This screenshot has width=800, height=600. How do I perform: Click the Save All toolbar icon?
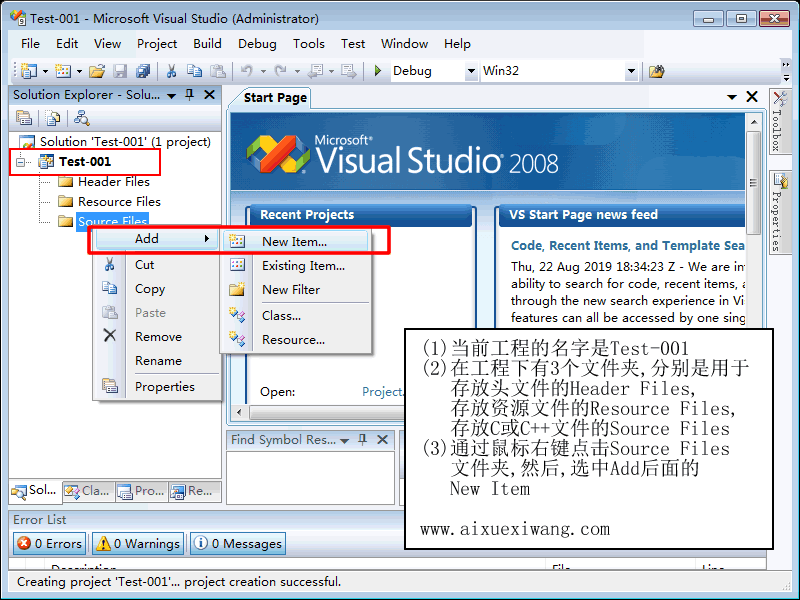point(143,71)
